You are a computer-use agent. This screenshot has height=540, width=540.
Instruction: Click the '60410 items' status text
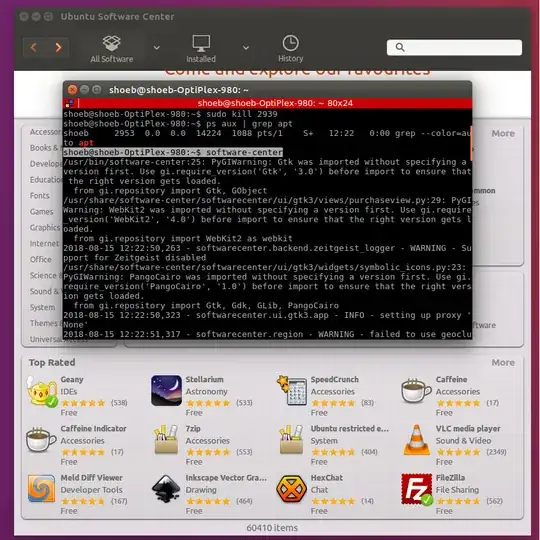click(x=272, y=528)
